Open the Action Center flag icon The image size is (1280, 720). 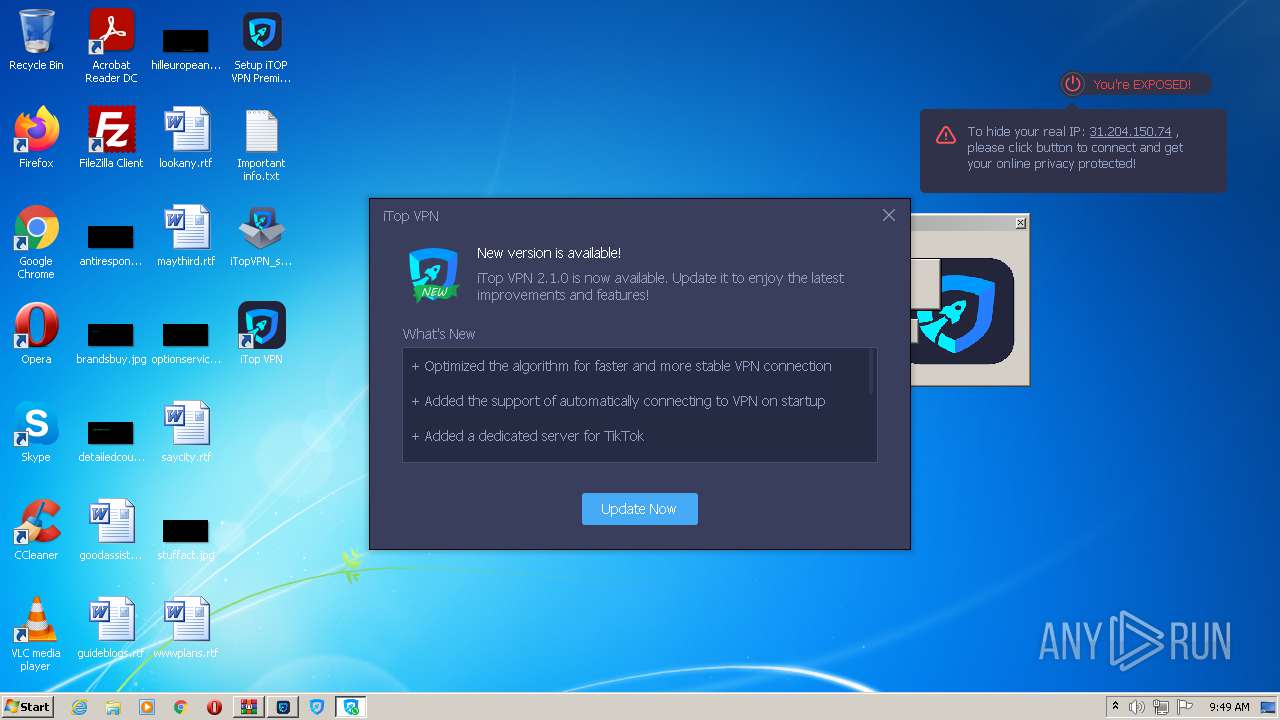[x=1185, y=707]
